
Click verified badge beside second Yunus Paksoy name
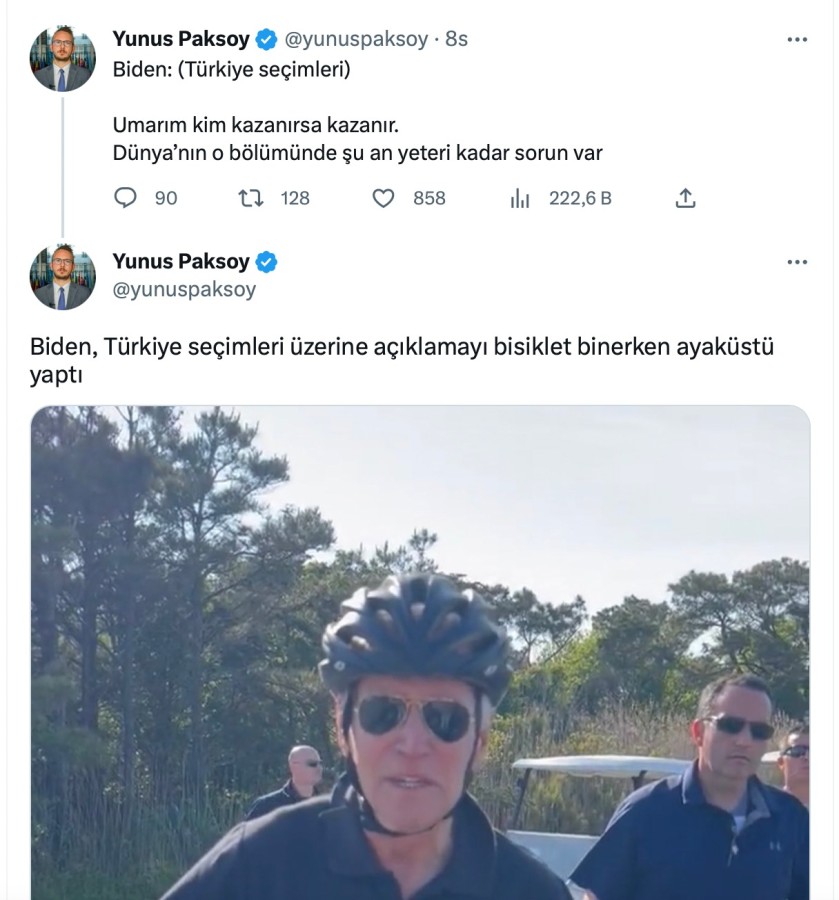click(x=267, y=262)
